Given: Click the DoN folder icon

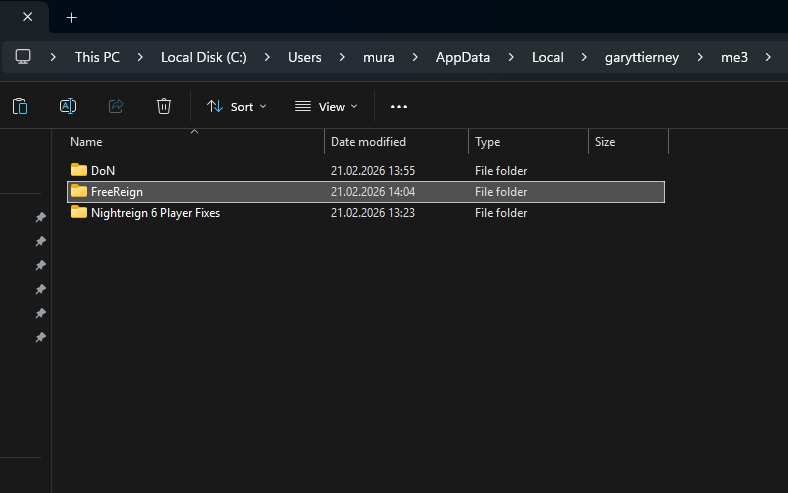Looking at the screenshot, I should (x=79, y=170).
